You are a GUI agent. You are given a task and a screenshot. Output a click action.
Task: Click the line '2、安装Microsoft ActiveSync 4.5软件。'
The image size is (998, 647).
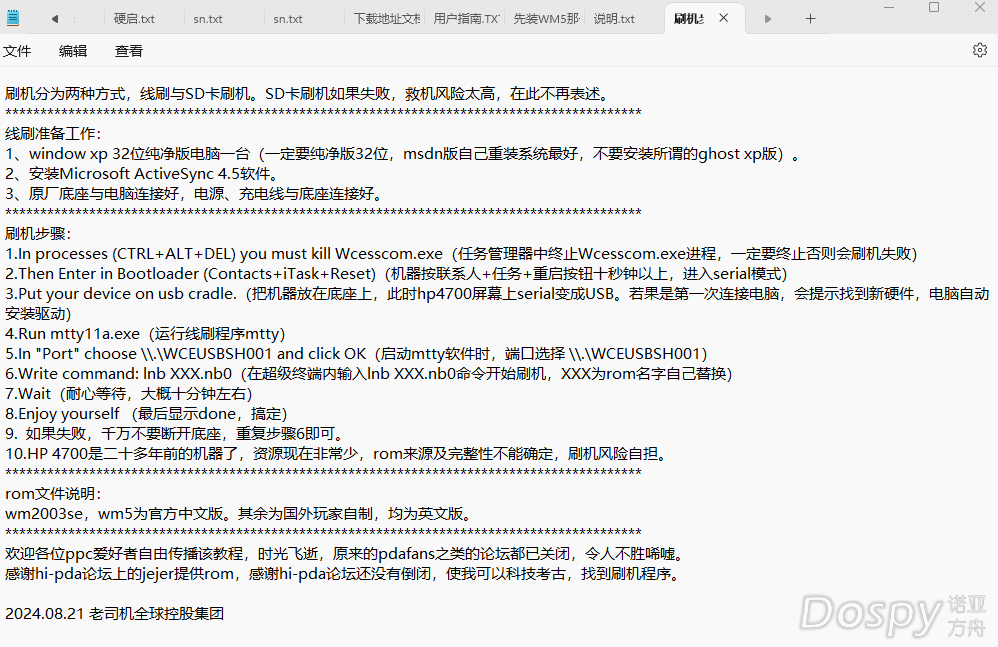(141, 174)
